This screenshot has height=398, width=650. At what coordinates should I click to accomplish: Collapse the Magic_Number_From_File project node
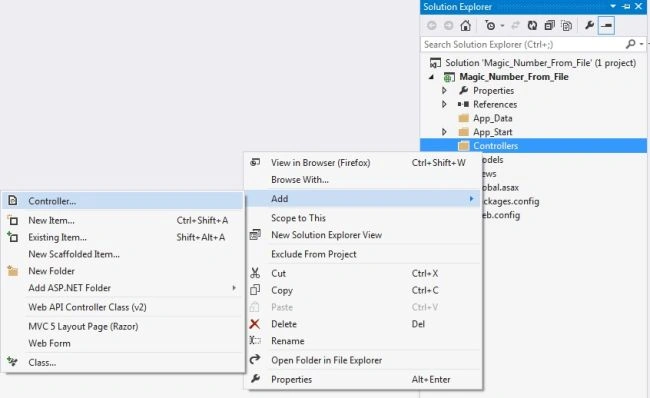pyautogui.click(x=432, y=77)
